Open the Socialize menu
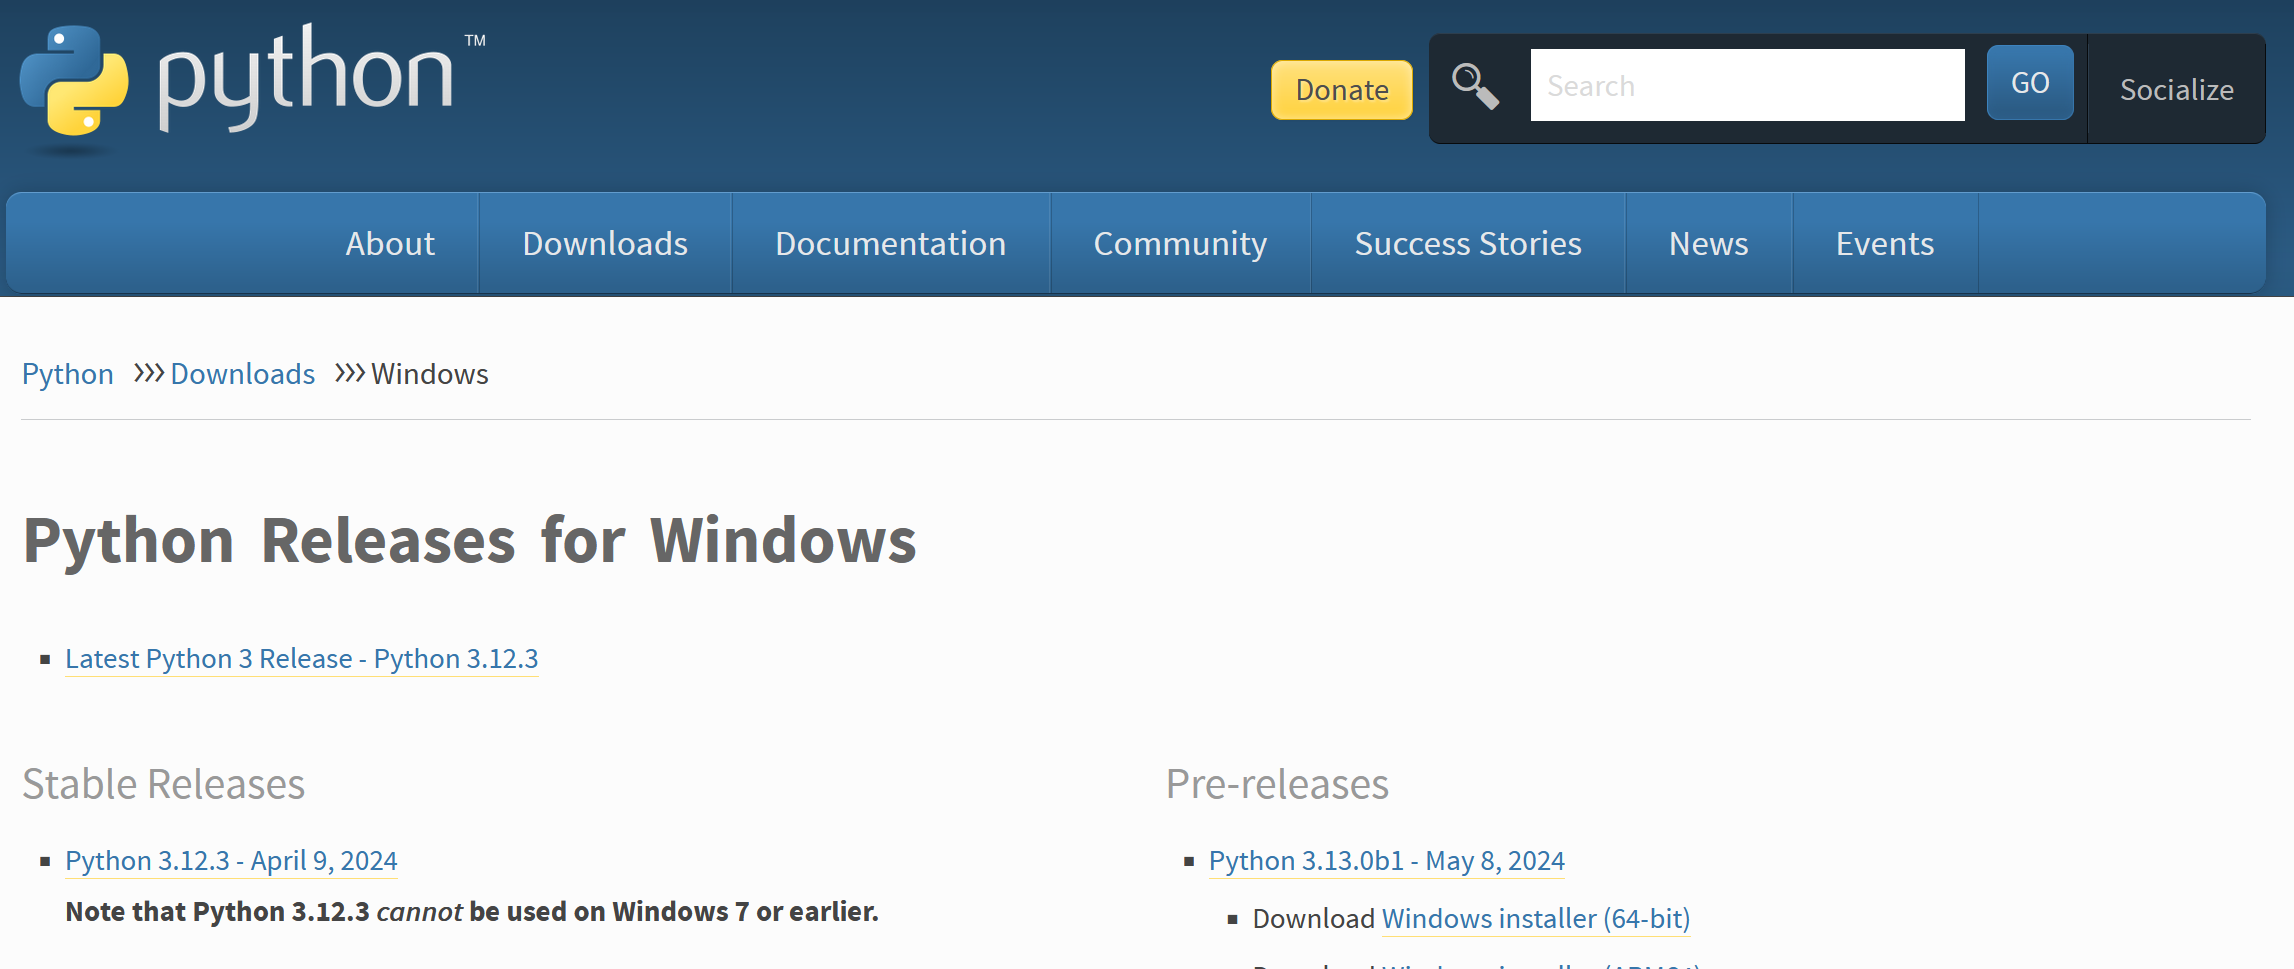This screenshot has width=2294, height=969. tap(2176, 89)
